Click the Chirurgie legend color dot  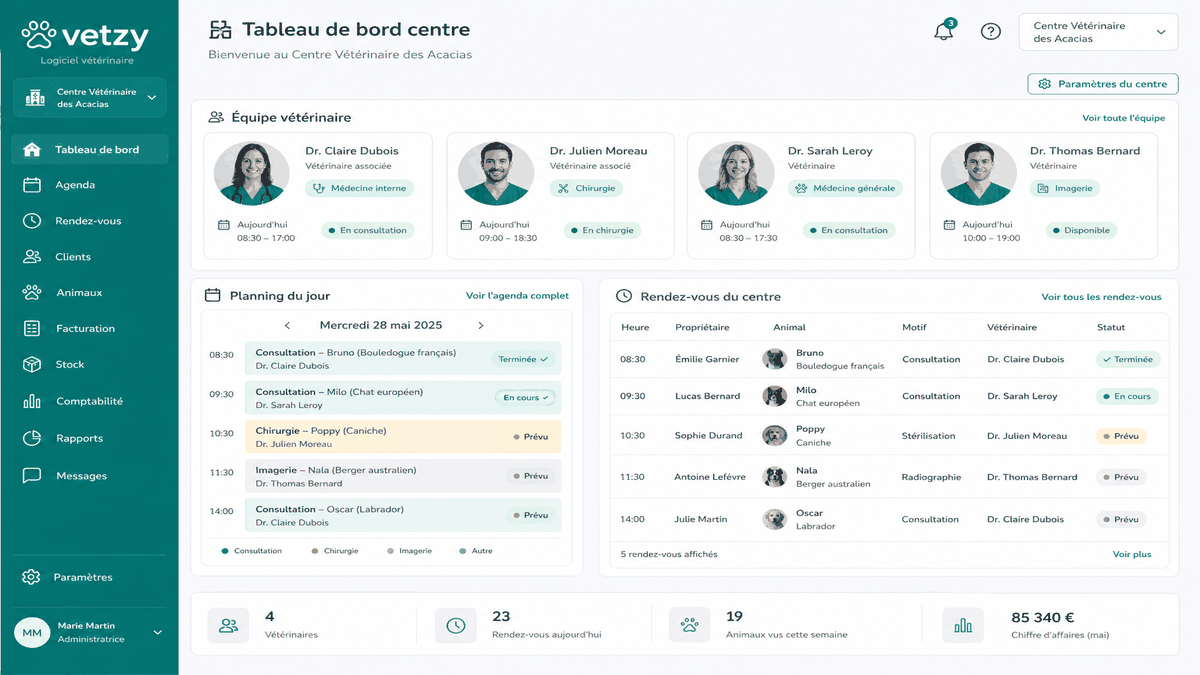315,551
